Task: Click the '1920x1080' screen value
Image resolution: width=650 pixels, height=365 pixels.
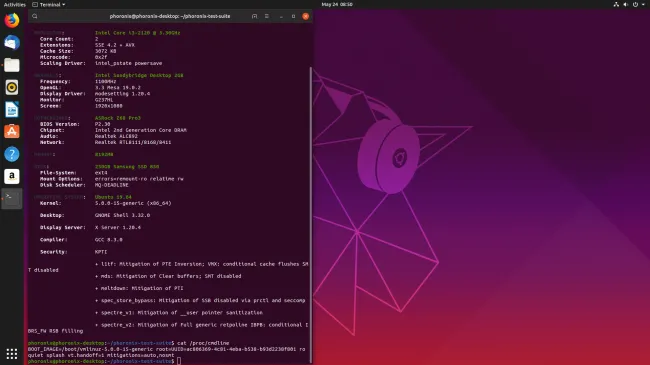Action: (109, 106)
